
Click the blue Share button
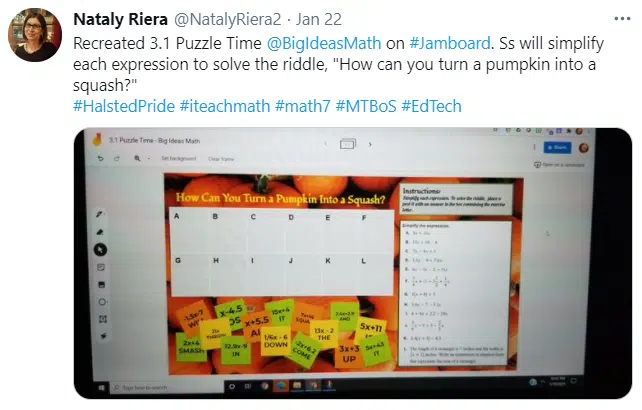pyautogui.click(x=557, y=147)
